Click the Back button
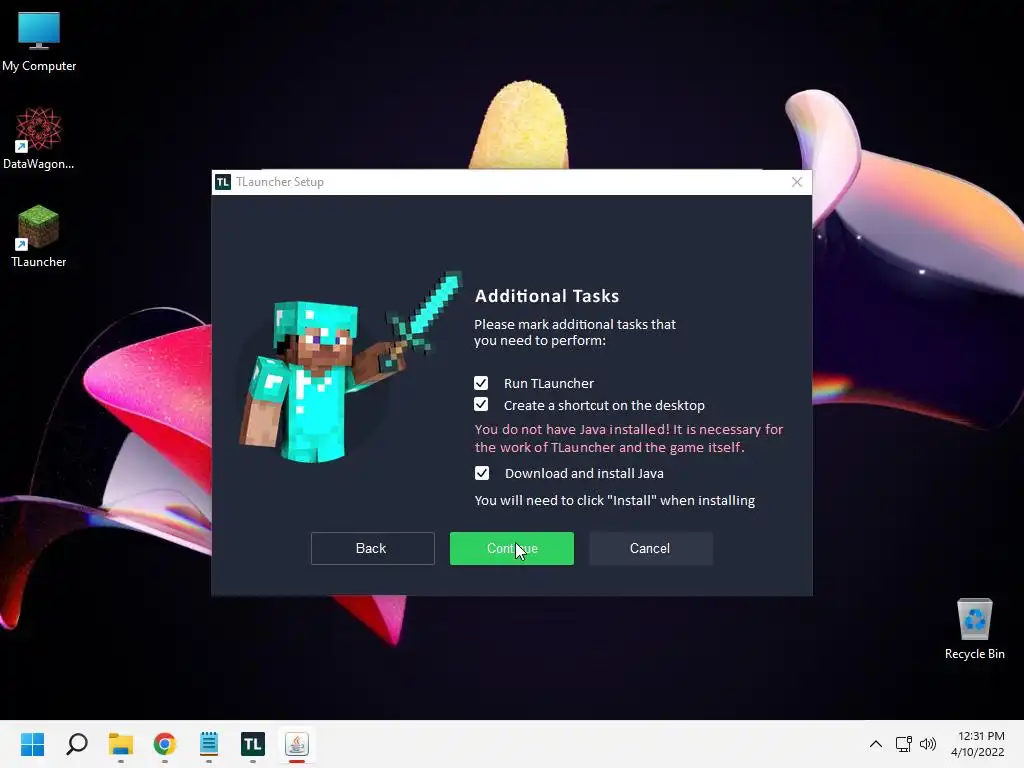Image resolution: width=1024 pixels, height=768 pixels. (372, 548)
